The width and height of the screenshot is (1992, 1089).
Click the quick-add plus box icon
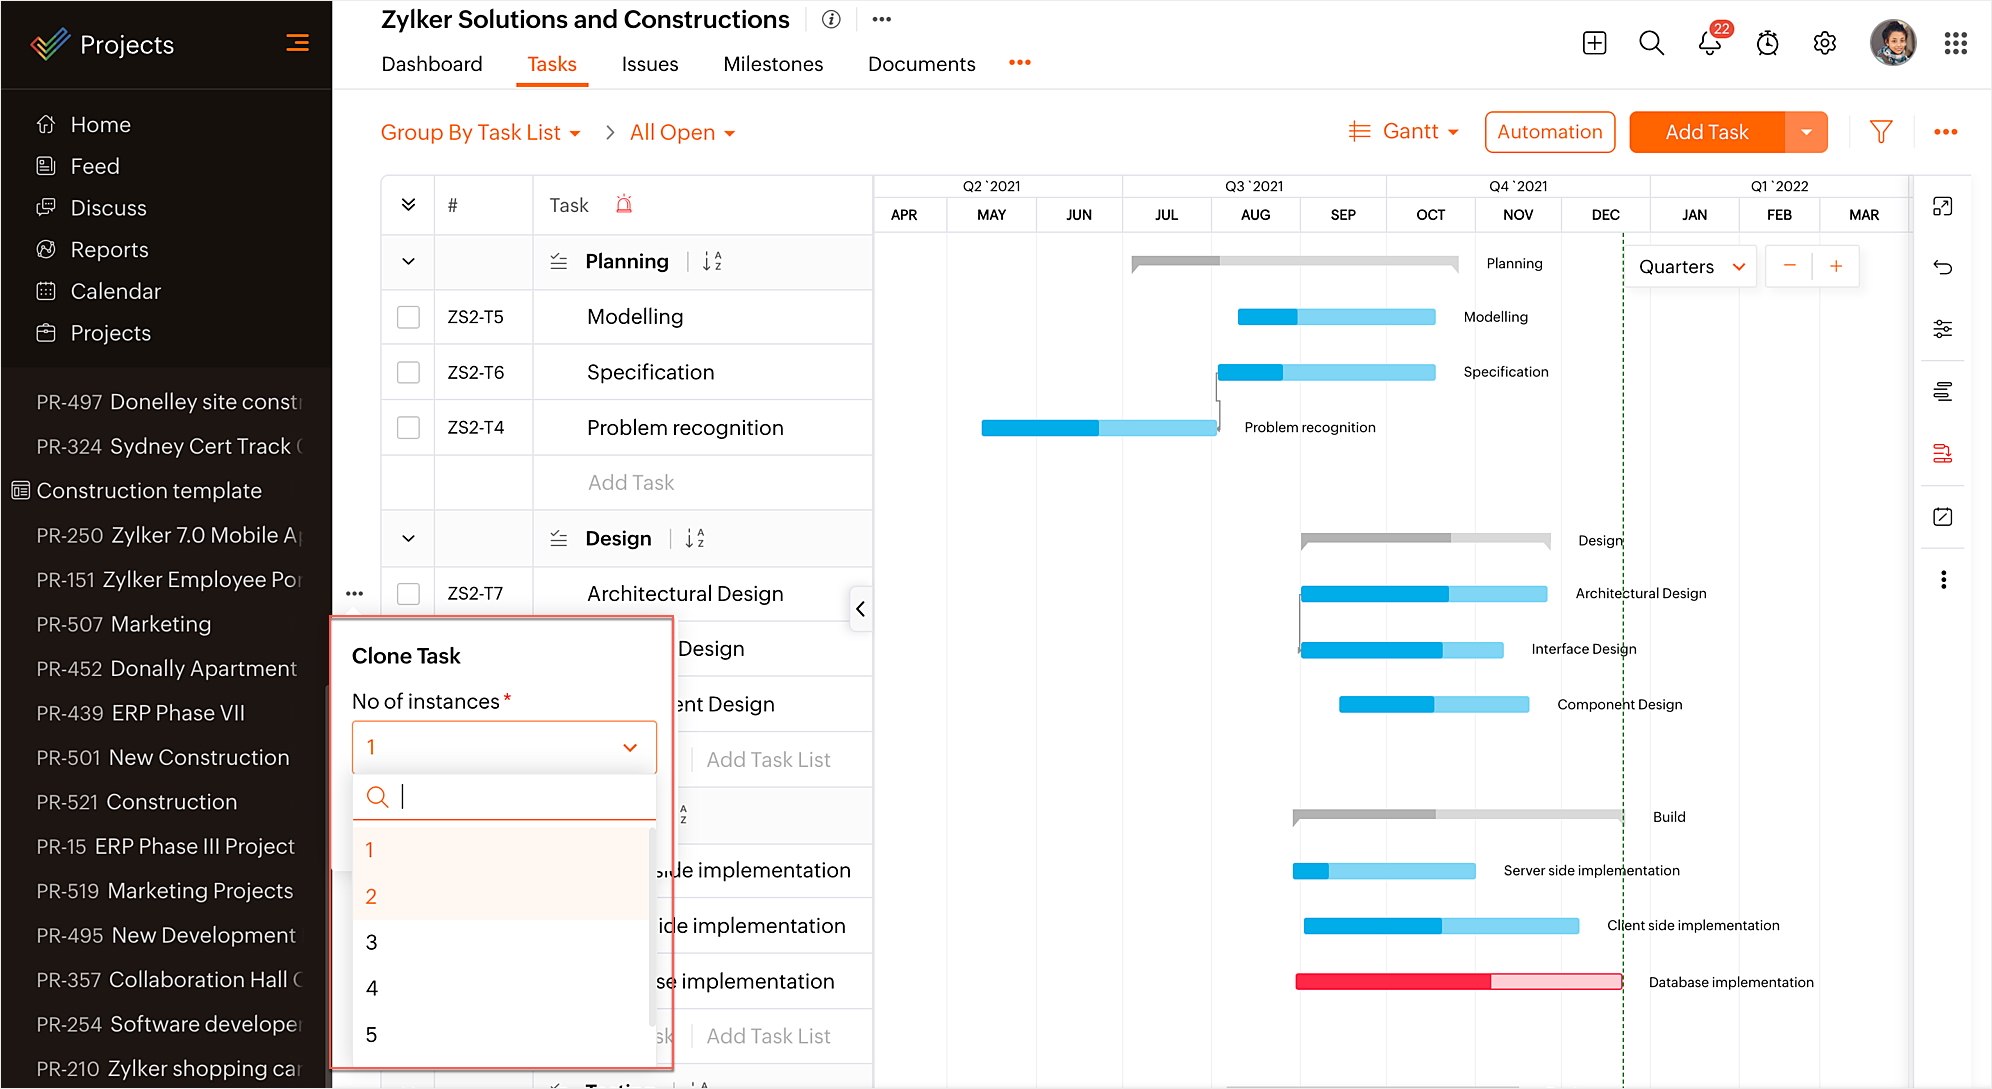1594,44
